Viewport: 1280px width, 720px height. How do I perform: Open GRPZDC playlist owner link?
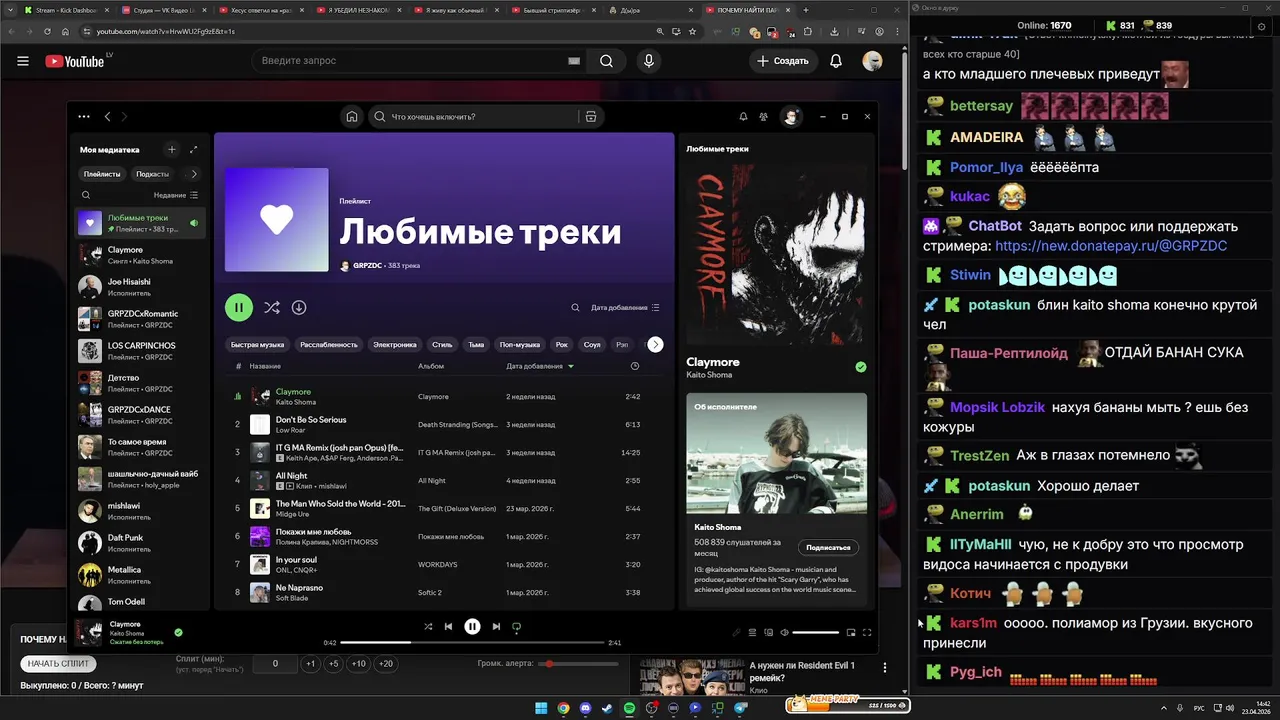(x=367, y=266)
